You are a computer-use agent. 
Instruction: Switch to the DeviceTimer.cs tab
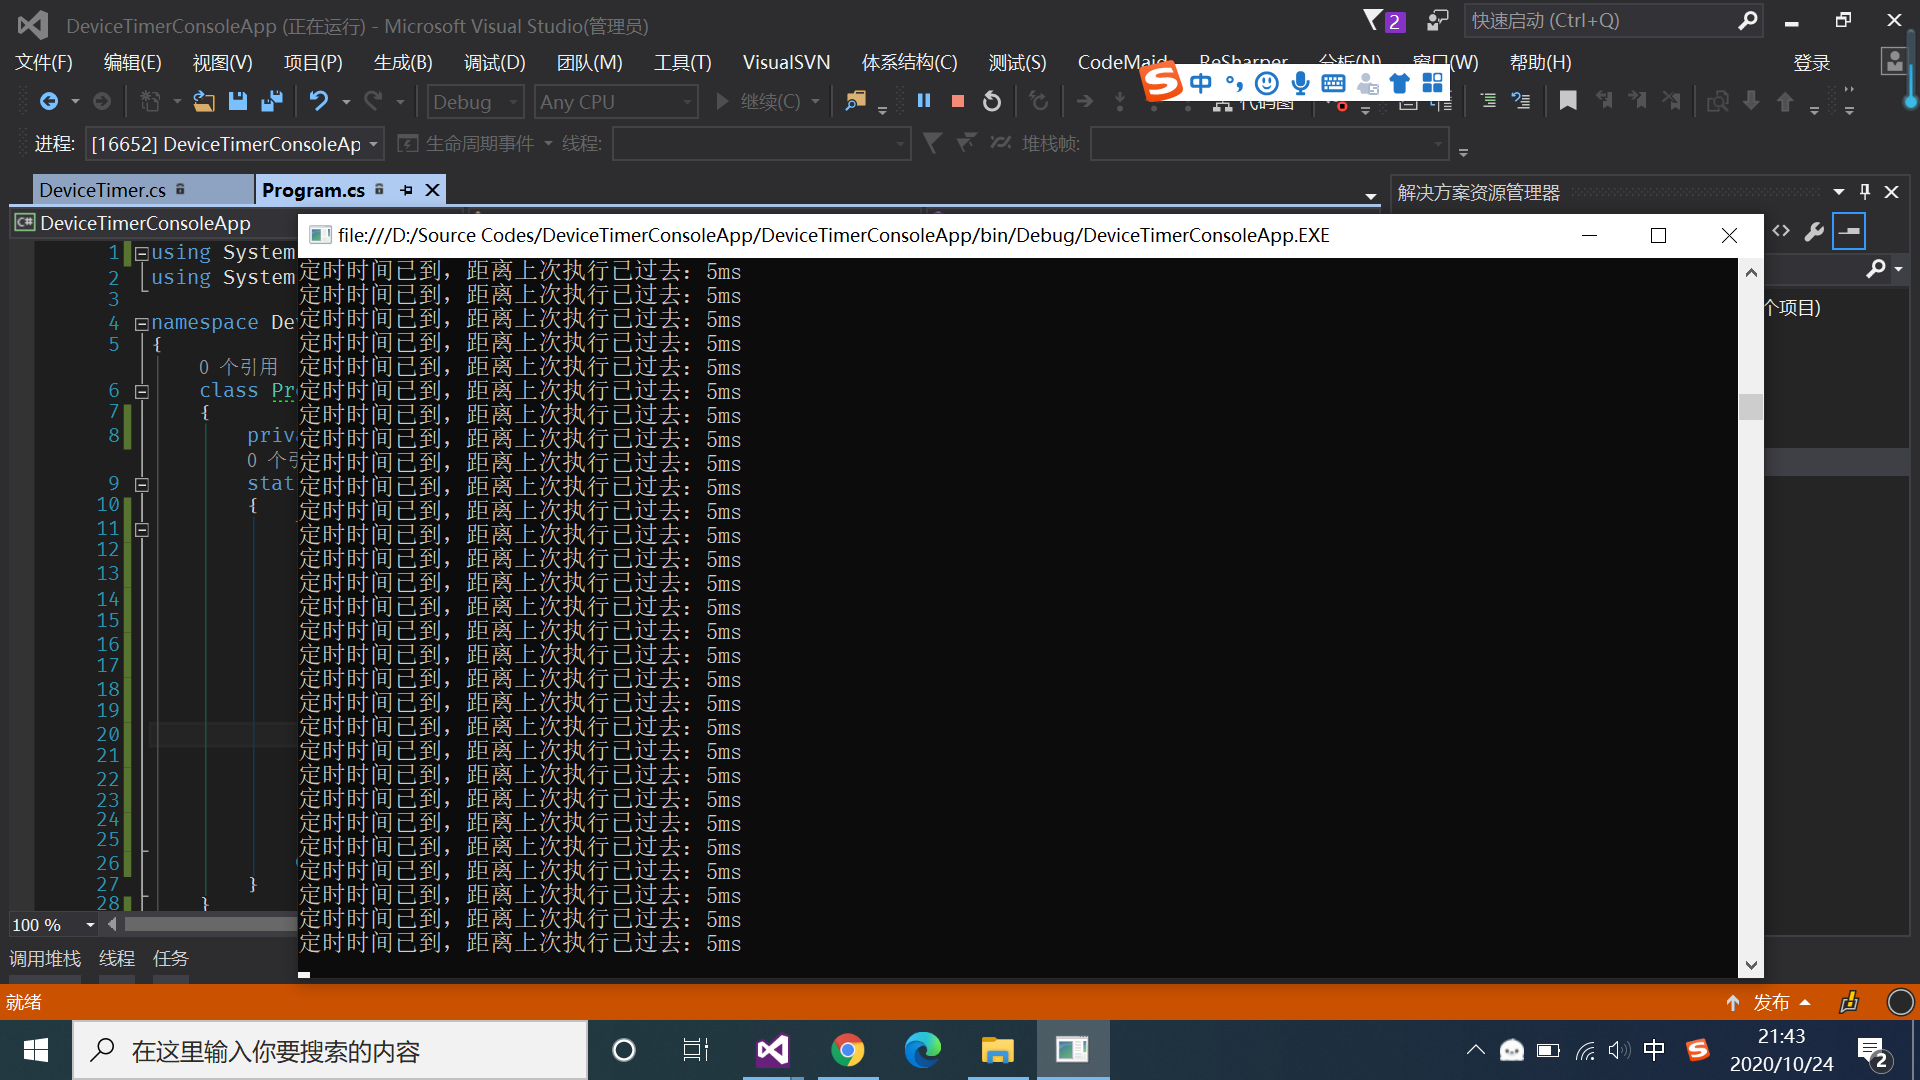coord(102,190)
